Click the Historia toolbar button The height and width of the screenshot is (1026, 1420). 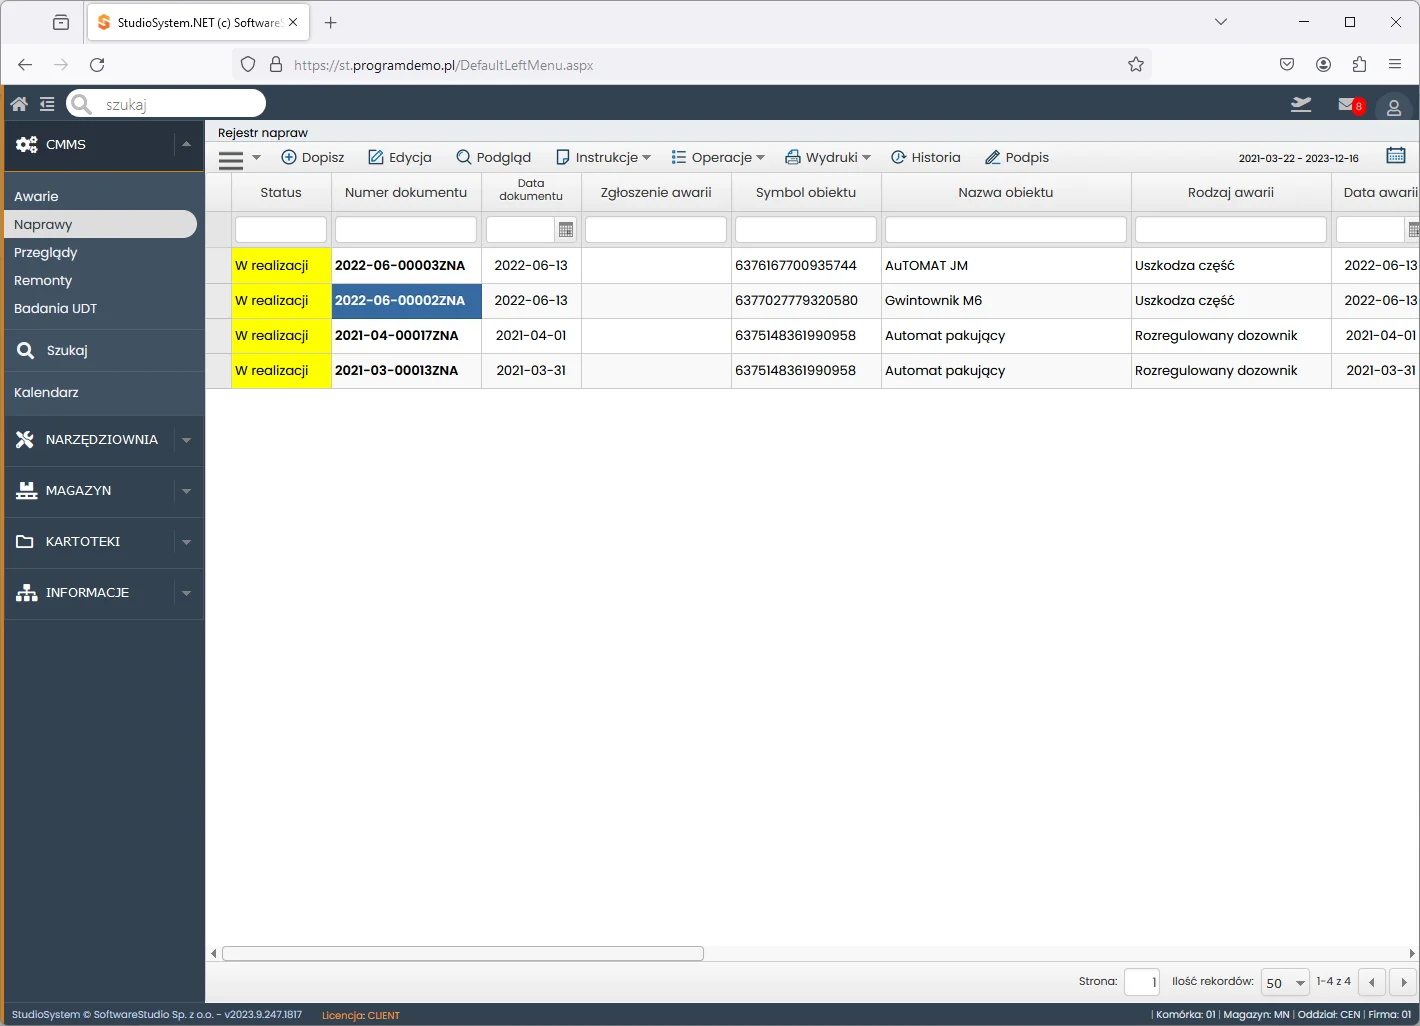point(925,158)
